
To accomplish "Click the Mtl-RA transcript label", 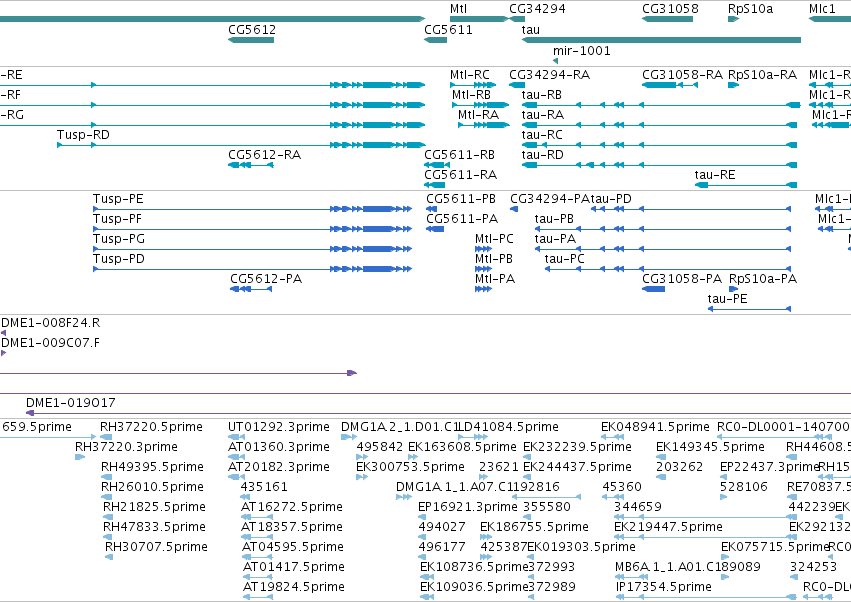I will point(478,115).
